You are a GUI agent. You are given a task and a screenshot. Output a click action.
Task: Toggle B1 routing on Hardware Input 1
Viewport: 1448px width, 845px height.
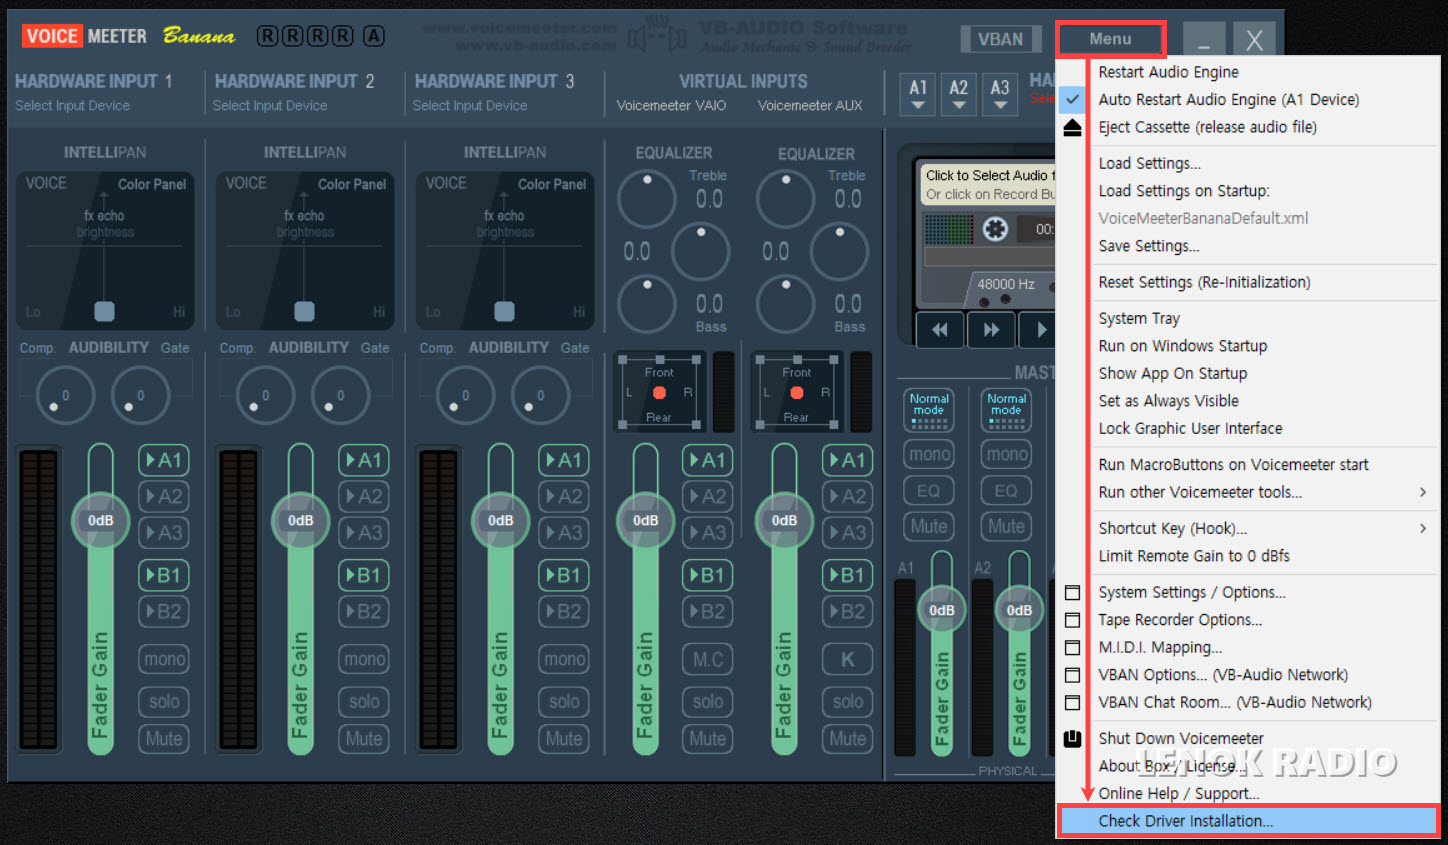(x=164, y=575)
